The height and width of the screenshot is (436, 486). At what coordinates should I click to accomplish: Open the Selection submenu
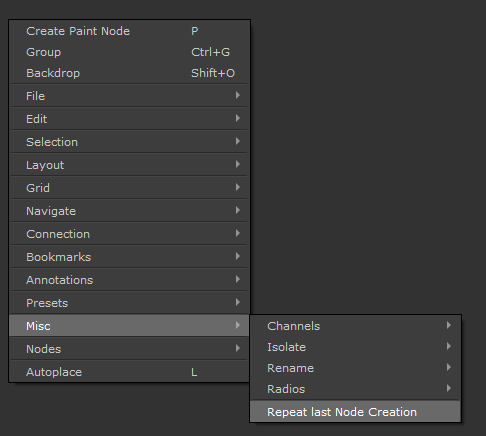[x=129, y=142]
